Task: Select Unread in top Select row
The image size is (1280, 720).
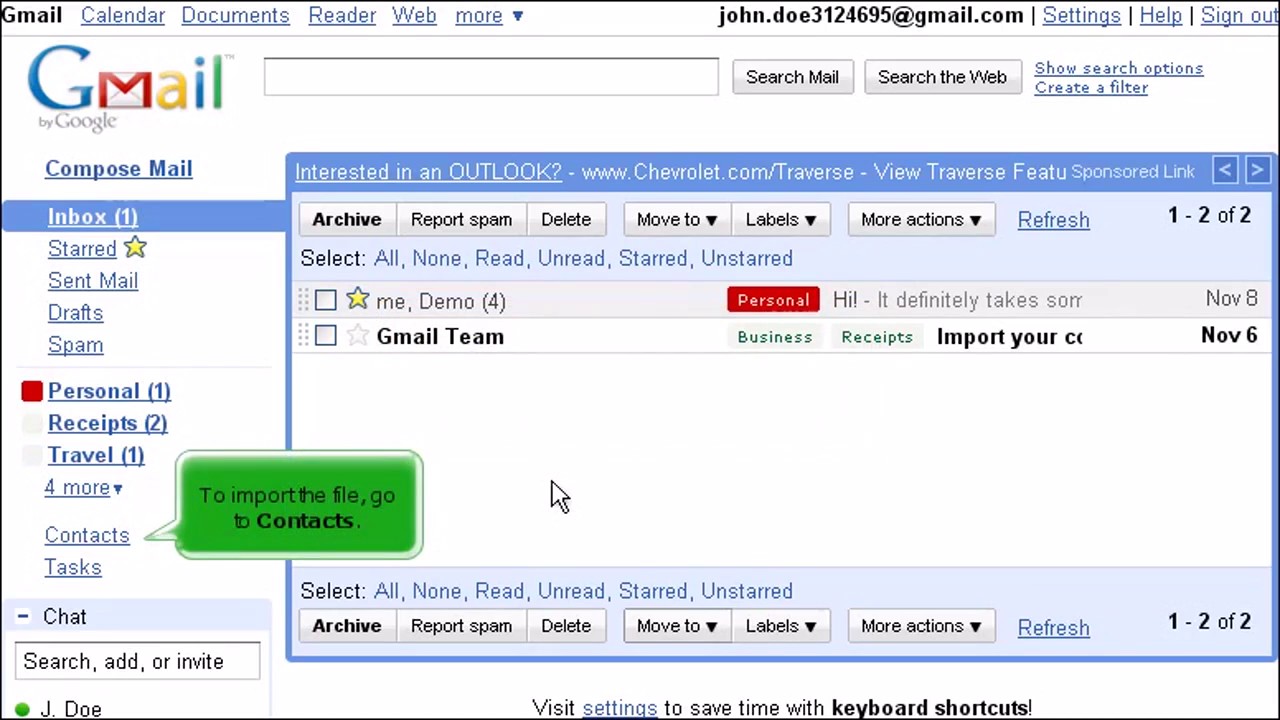Action: pyautogui.click(x=571, y=258)
